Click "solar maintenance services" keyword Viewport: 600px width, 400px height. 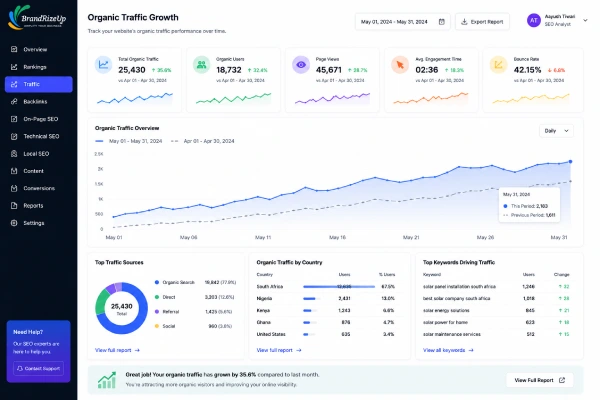click(452, 334)
